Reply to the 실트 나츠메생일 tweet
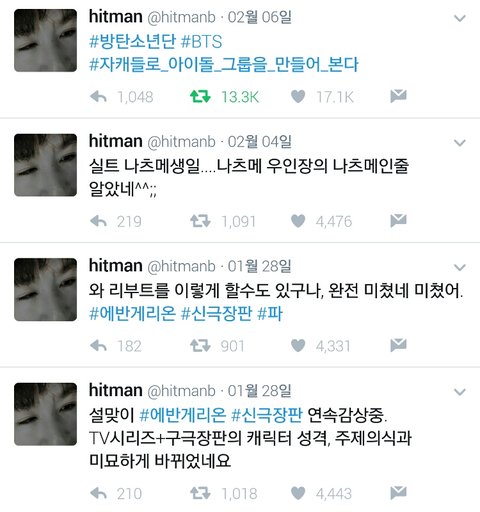The image size is (480, 512). [x=98, y=221]
